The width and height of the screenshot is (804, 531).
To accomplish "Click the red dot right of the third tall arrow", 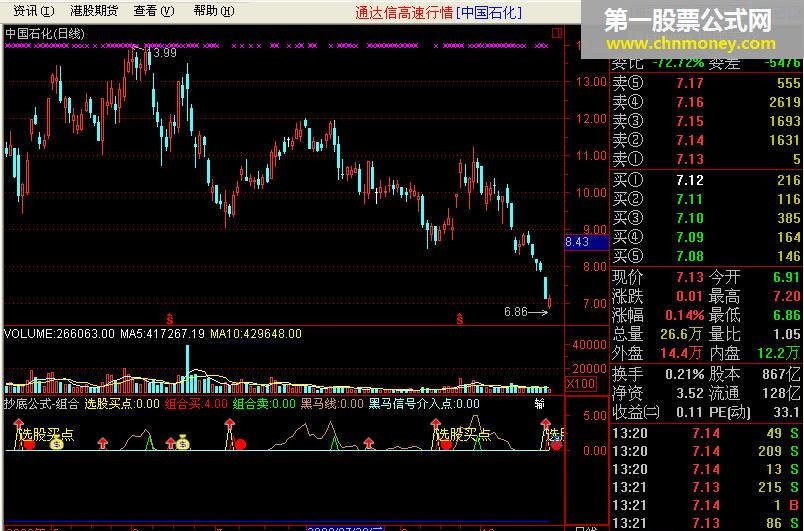I will point(240,444).
